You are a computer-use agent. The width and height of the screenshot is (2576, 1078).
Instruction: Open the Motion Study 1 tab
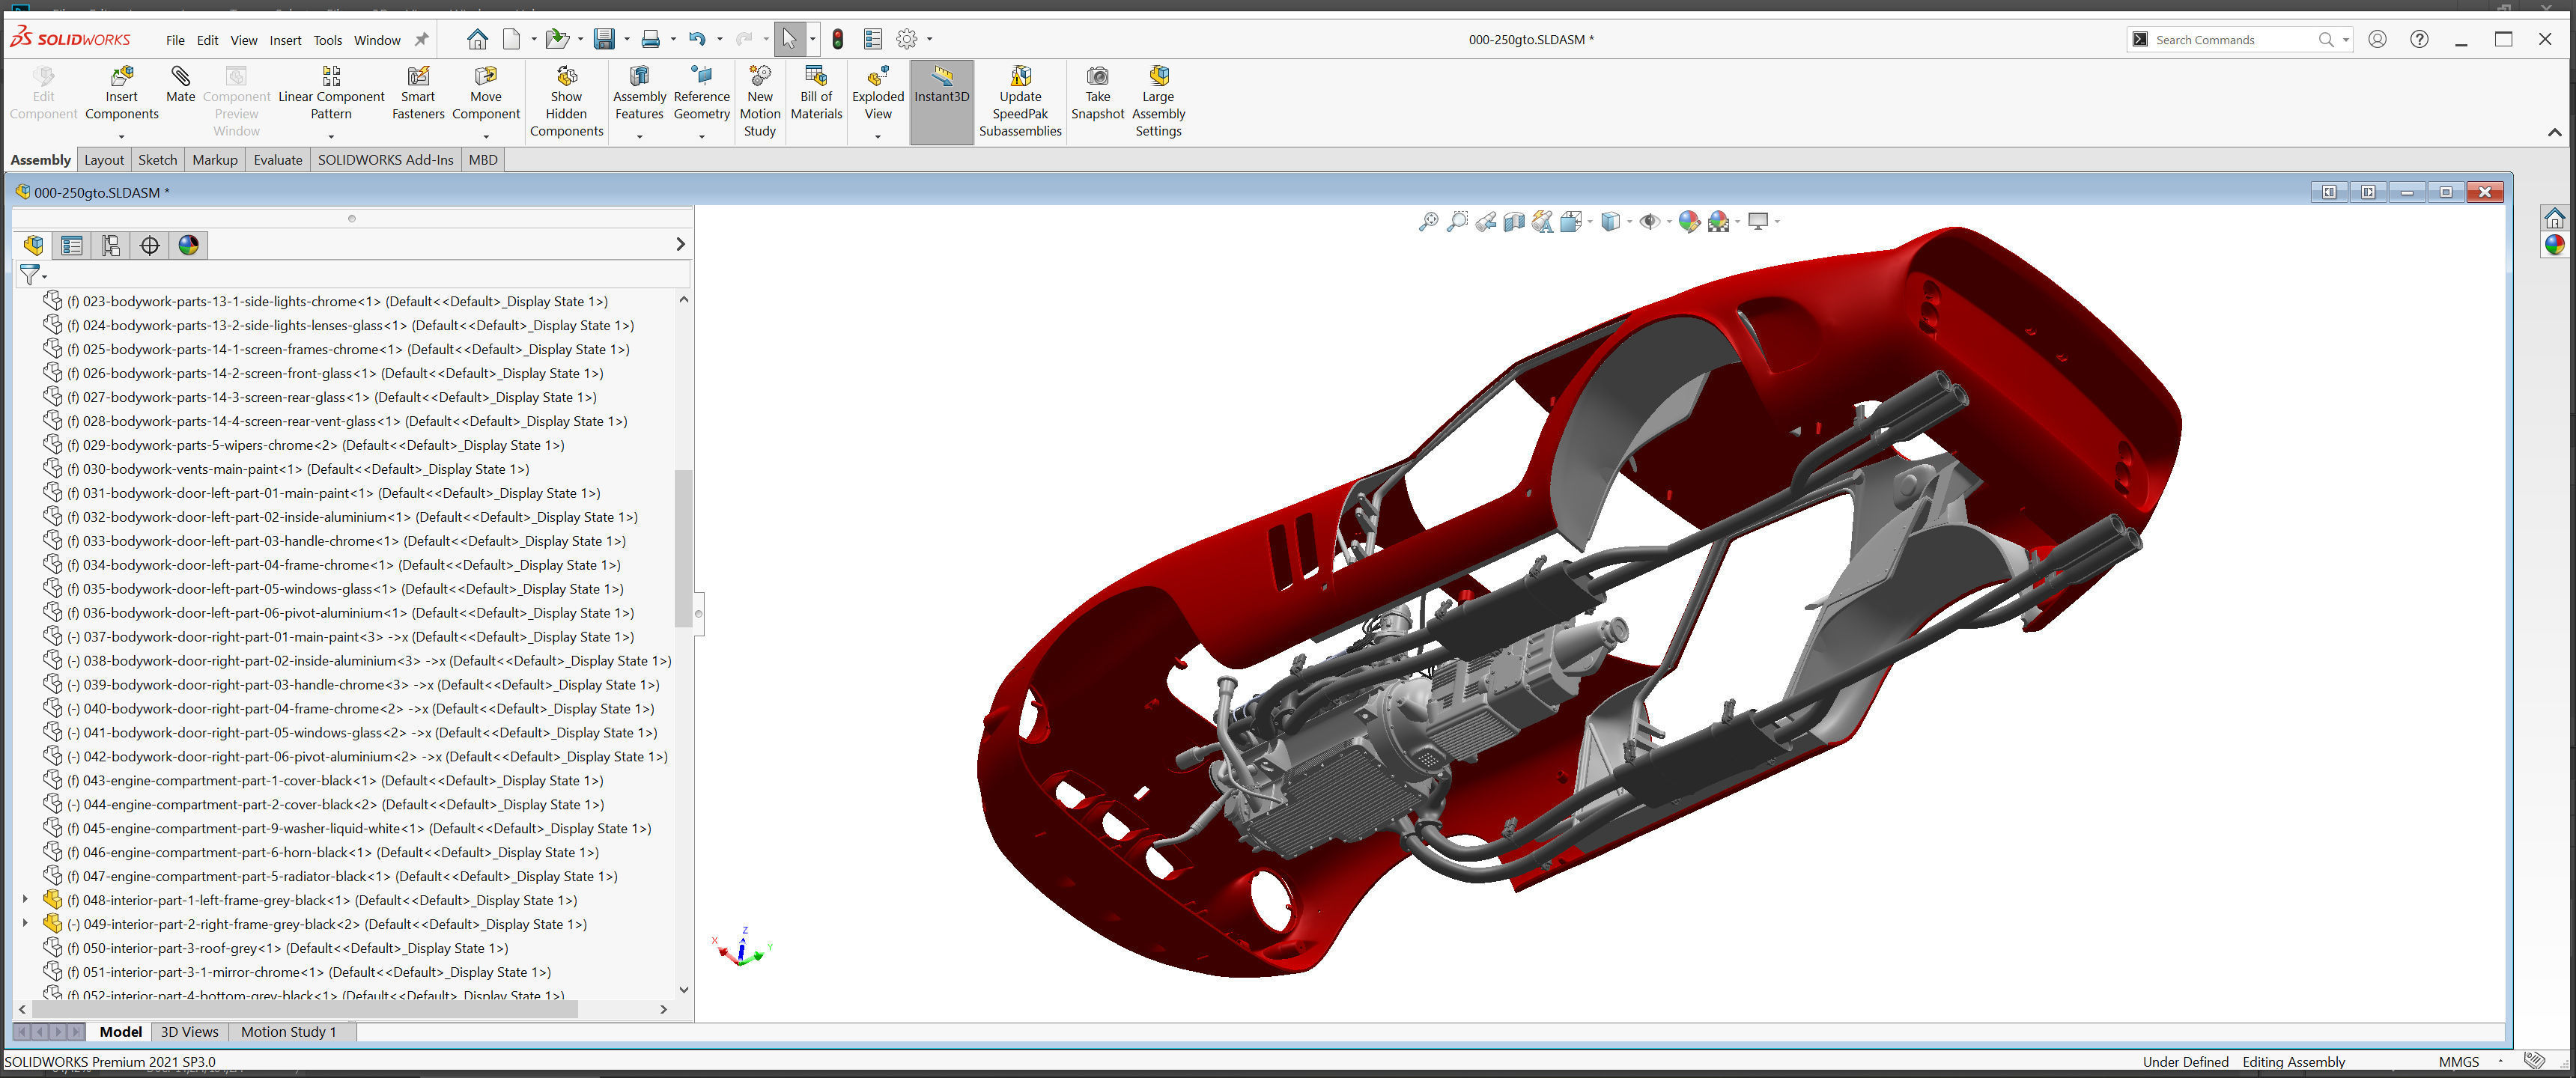point(288,1032)
